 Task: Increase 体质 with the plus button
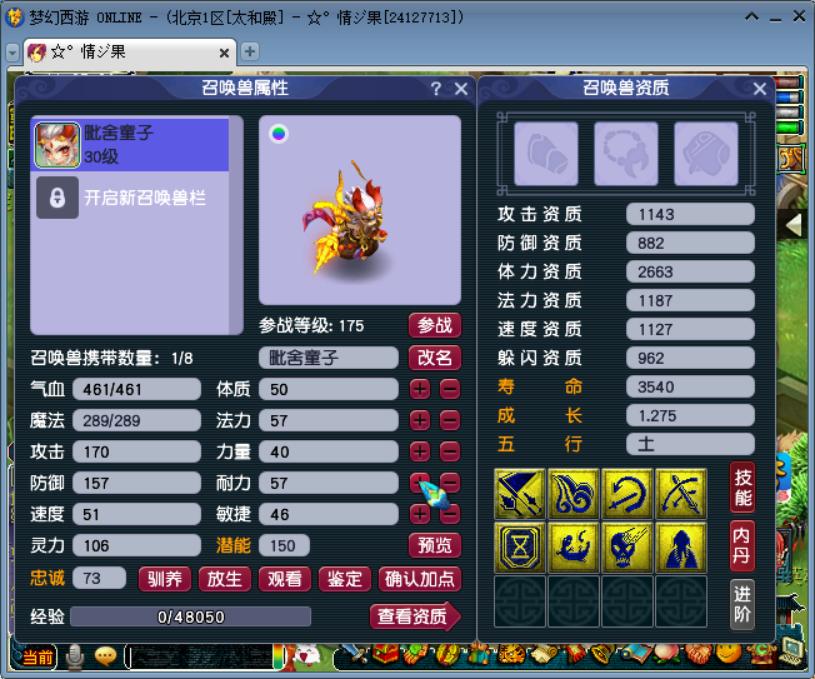[420, 389]
